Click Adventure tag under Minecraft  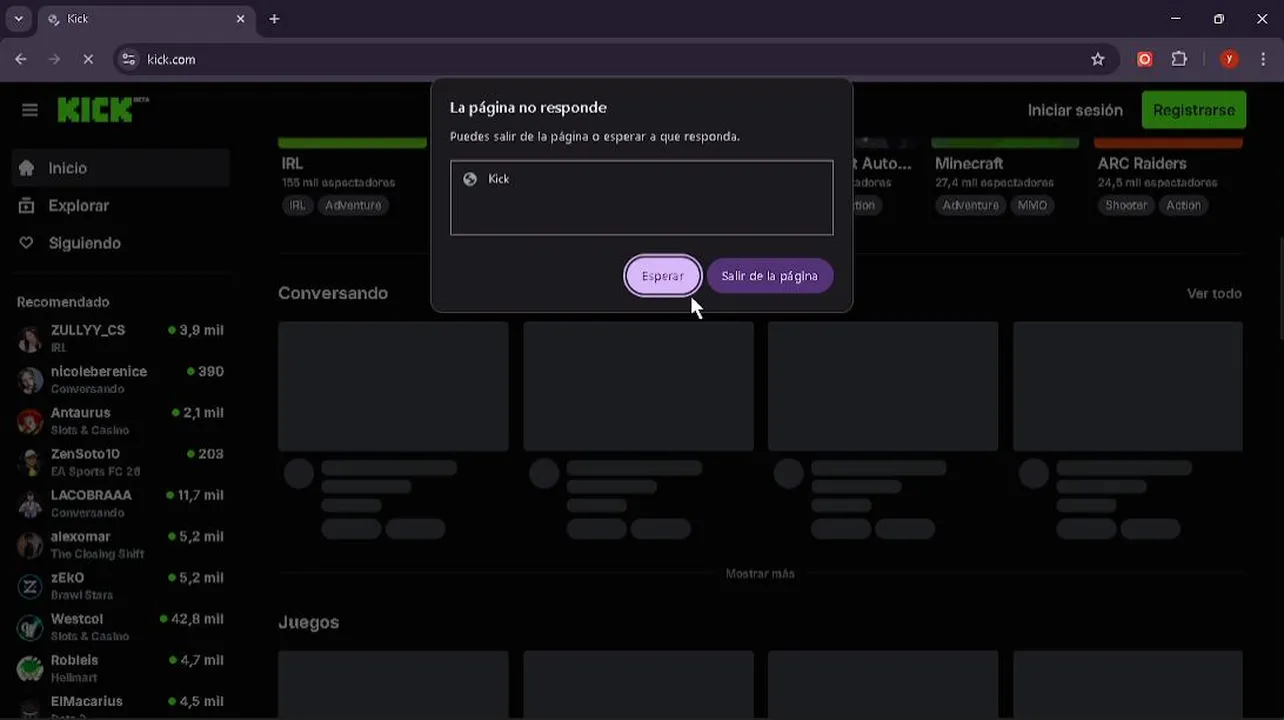[970, 205]
